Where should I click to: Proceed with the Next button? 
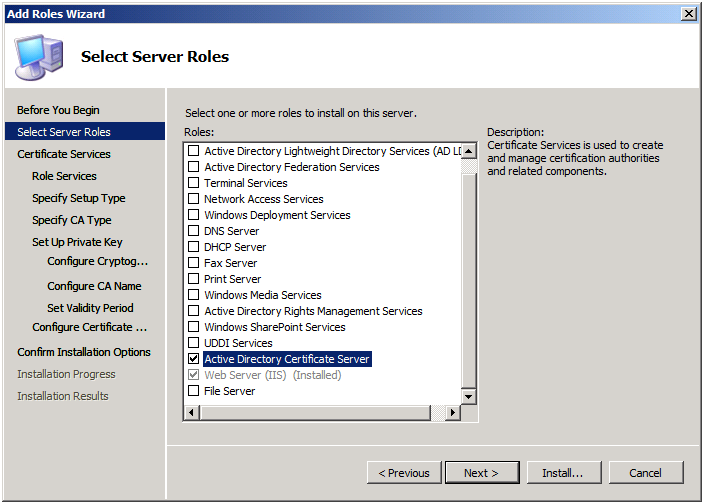[482, 473]
